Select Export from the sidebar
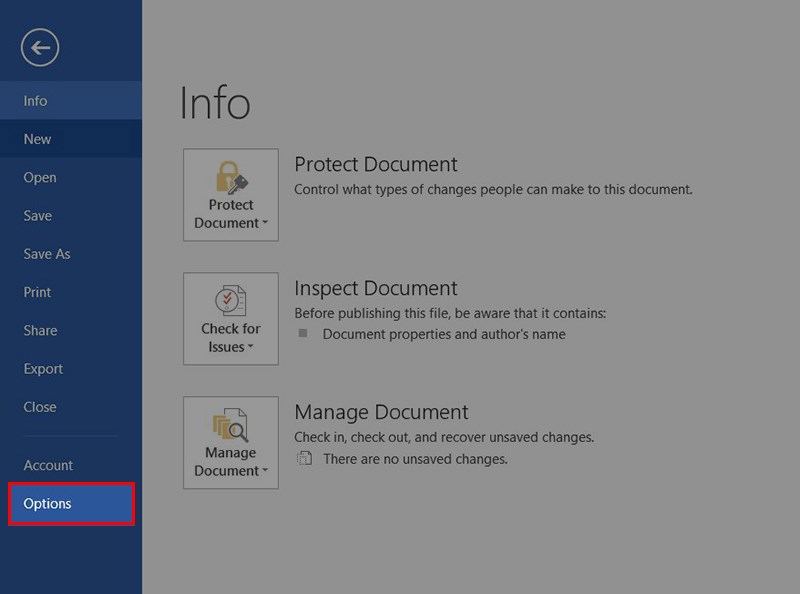Screen dimensions: 800x594 [x=44, y=369]
